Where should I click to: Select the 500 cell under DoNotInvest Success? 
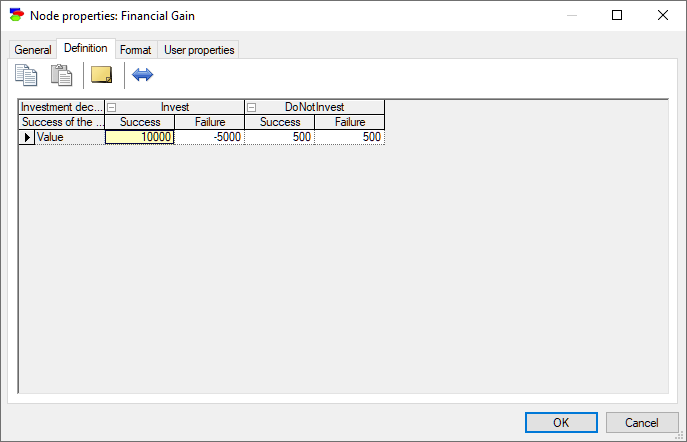[280, 137]
